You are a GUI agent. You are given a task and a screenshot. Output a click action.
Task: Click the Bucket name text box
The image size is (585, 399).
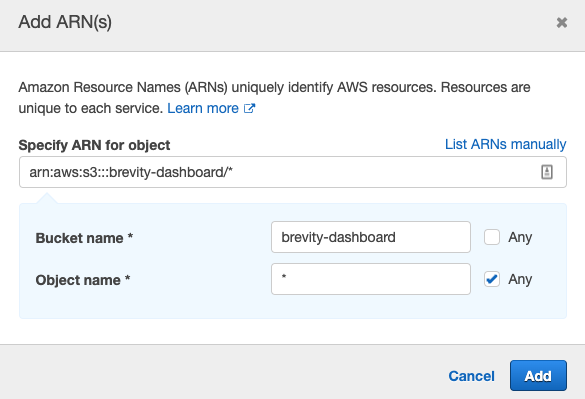tap(371, 237)
